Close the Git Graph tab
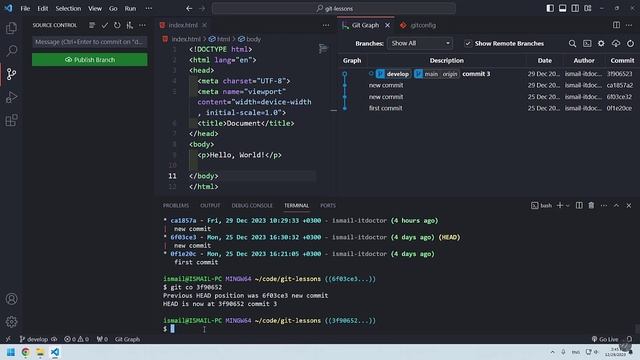This screenshot has height=360, width=640. point(387,25)
